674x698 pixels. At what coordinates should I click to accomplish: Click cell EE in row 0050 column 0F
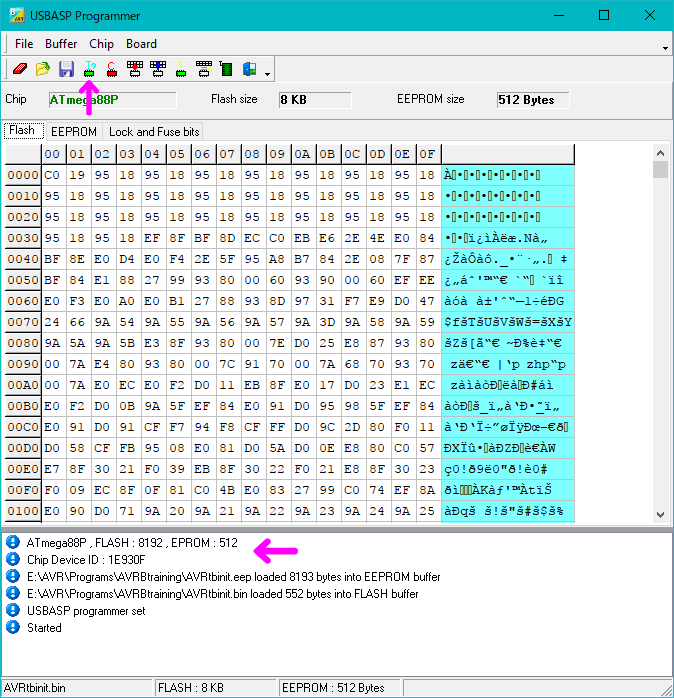(x=427, y=280)
